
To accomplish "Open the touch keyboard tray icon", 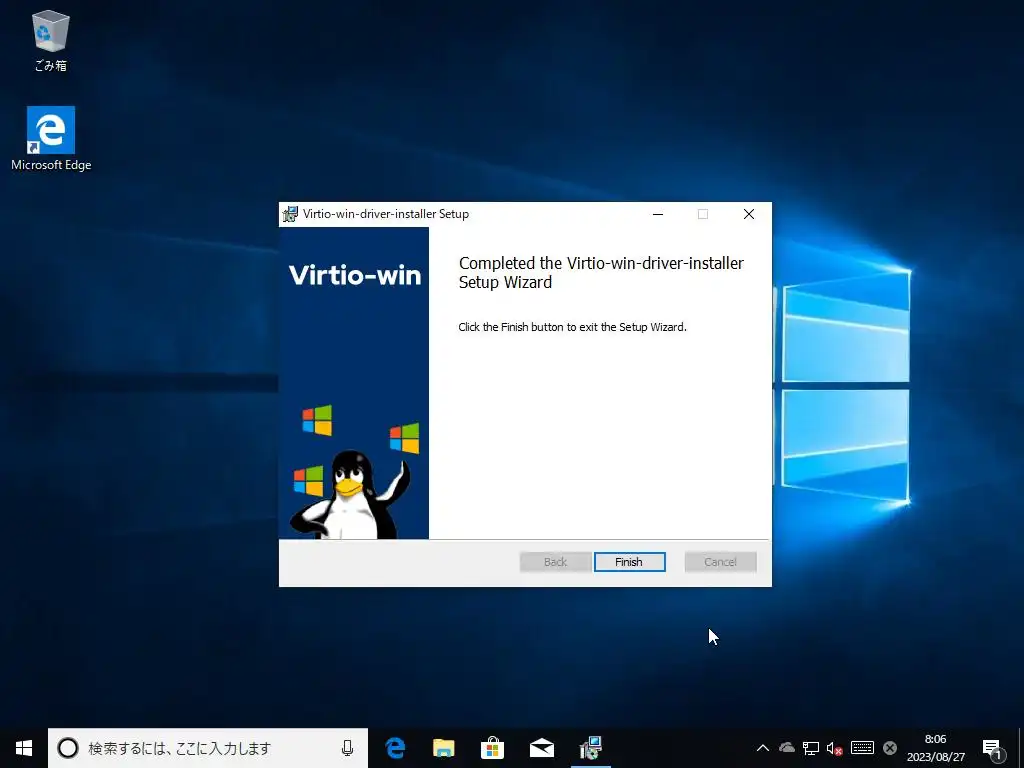I will click(x=862, y=748).
